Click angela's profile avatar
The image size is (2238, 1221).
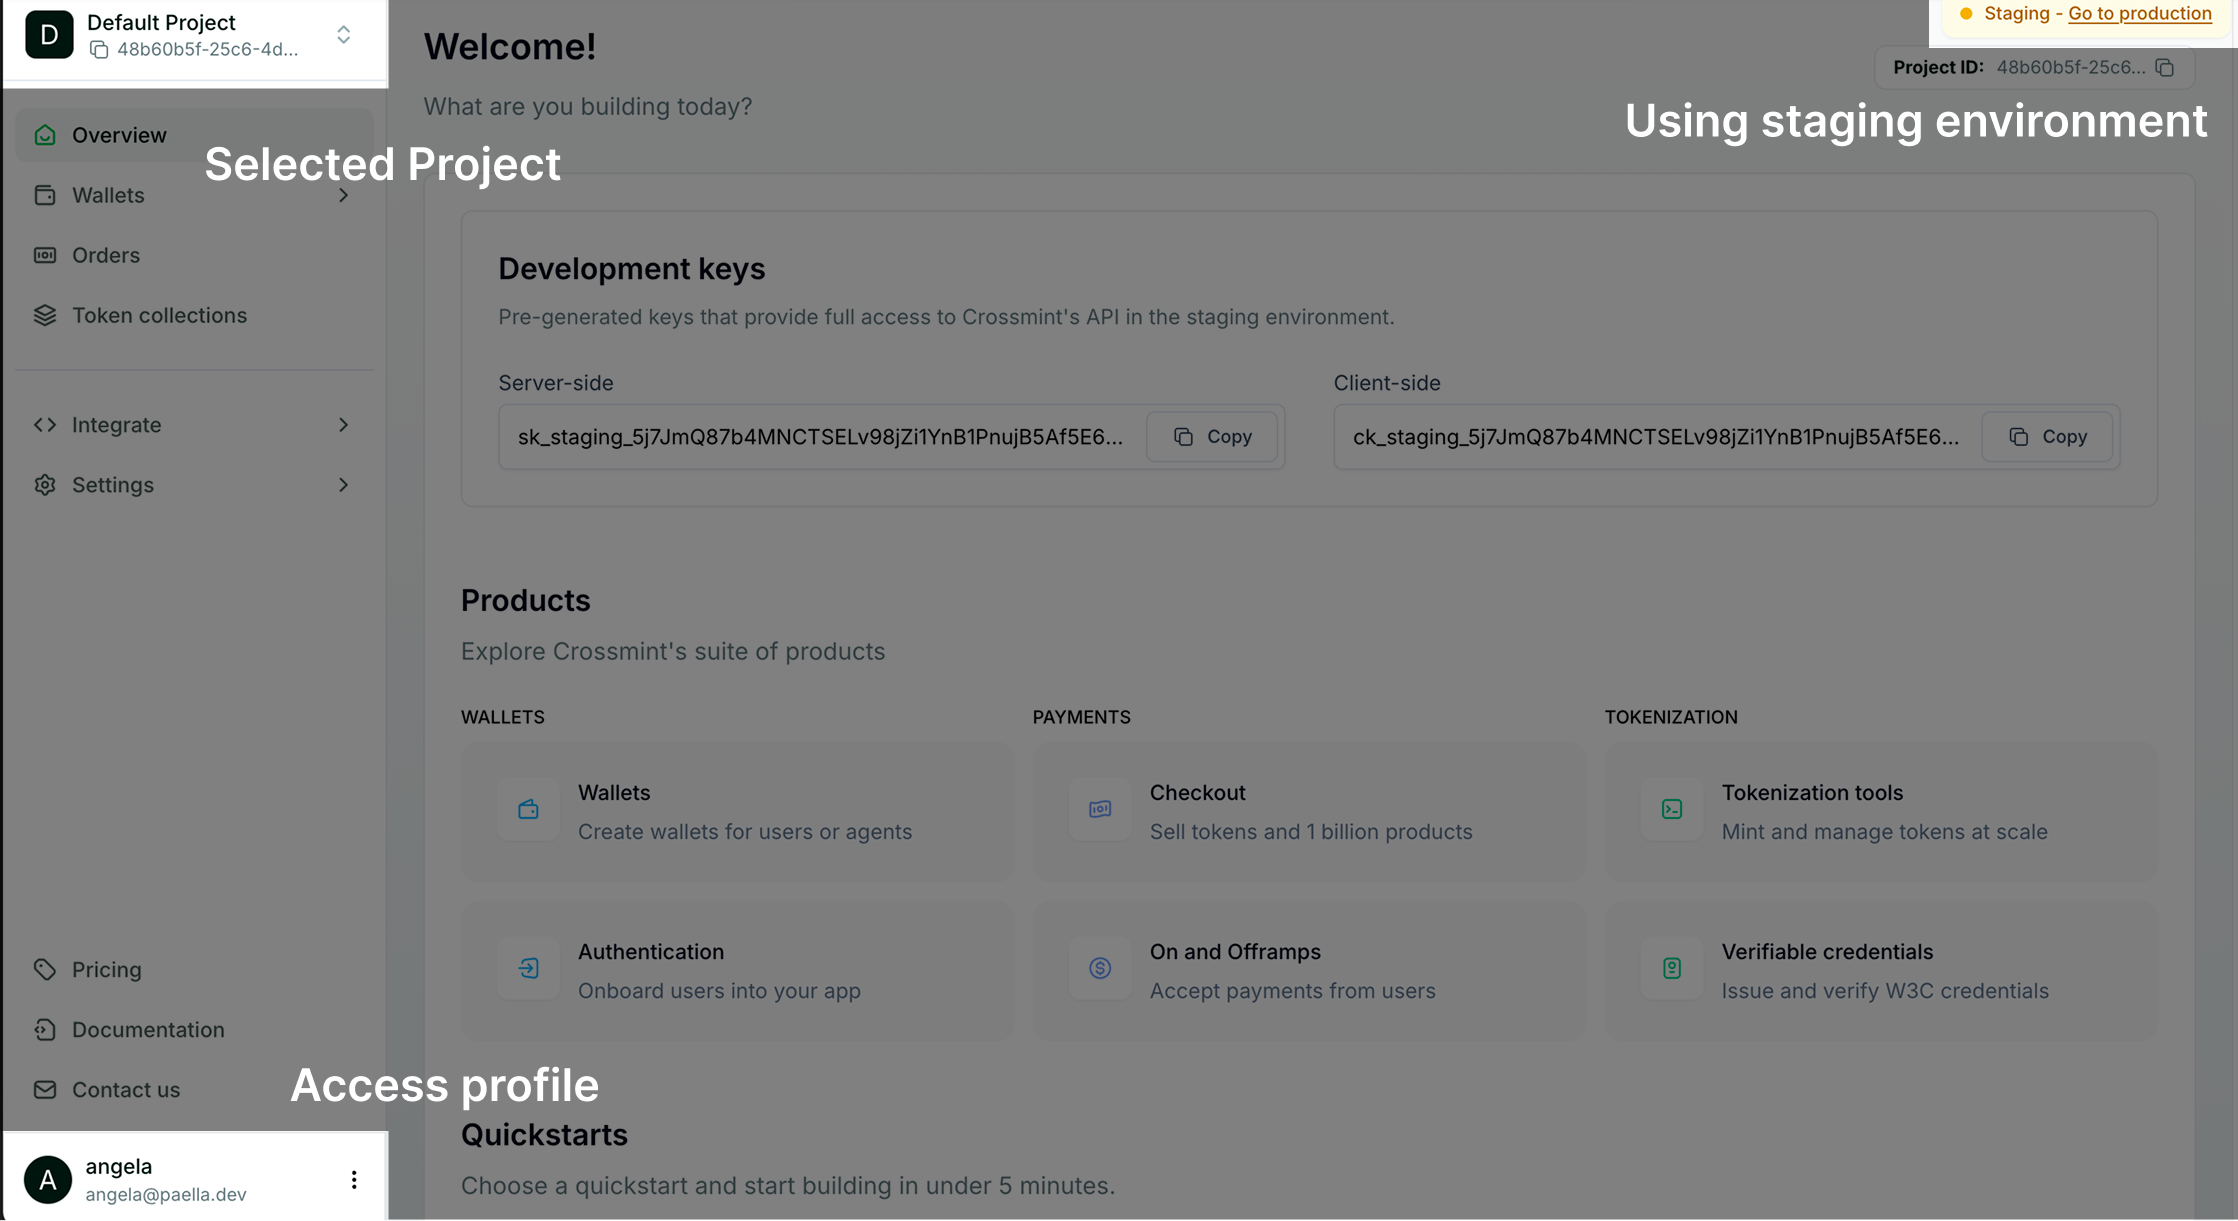(x=48, y=1180)
